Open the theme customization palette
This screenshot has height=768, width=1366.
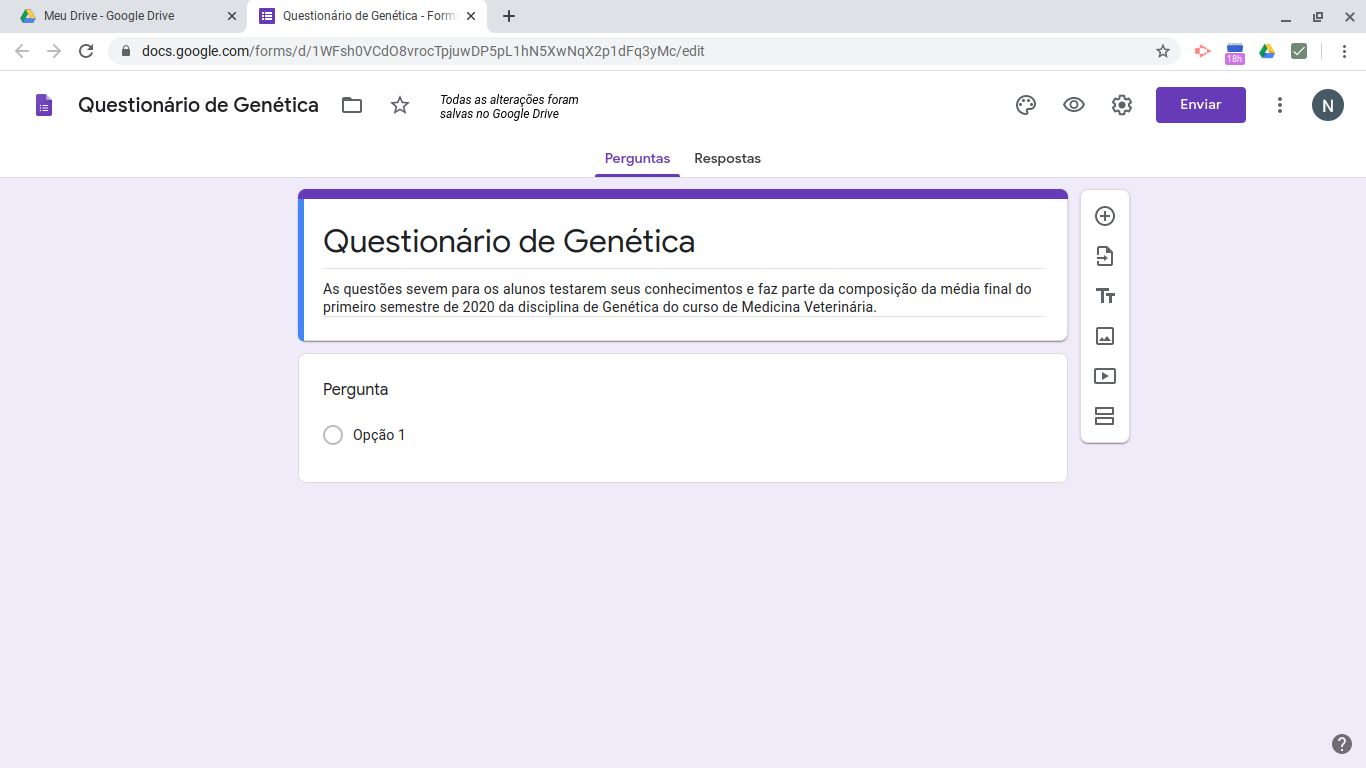(x=1026, y=105)
